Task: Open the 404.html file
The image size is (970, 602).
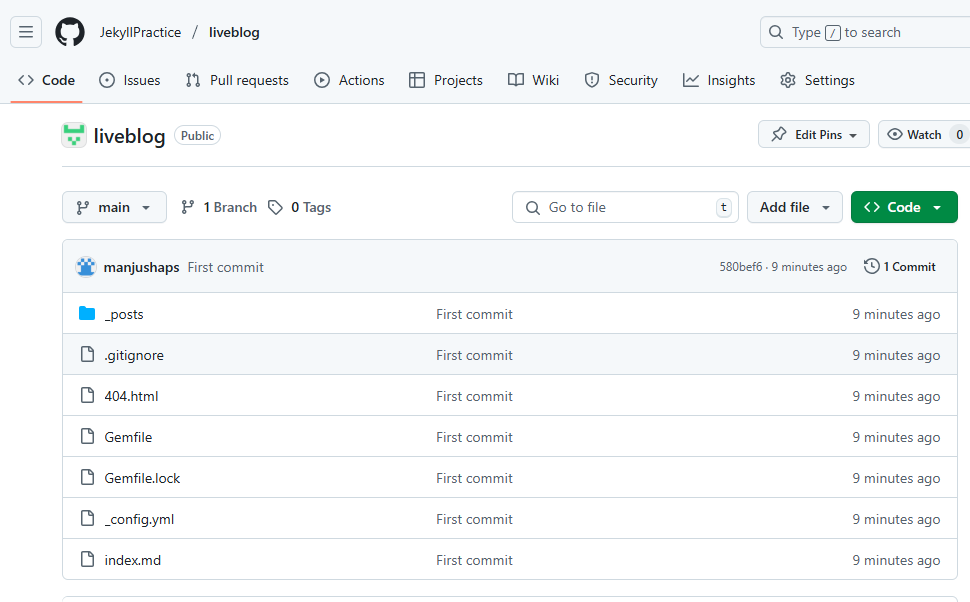Action: click(x=131, y=396)
